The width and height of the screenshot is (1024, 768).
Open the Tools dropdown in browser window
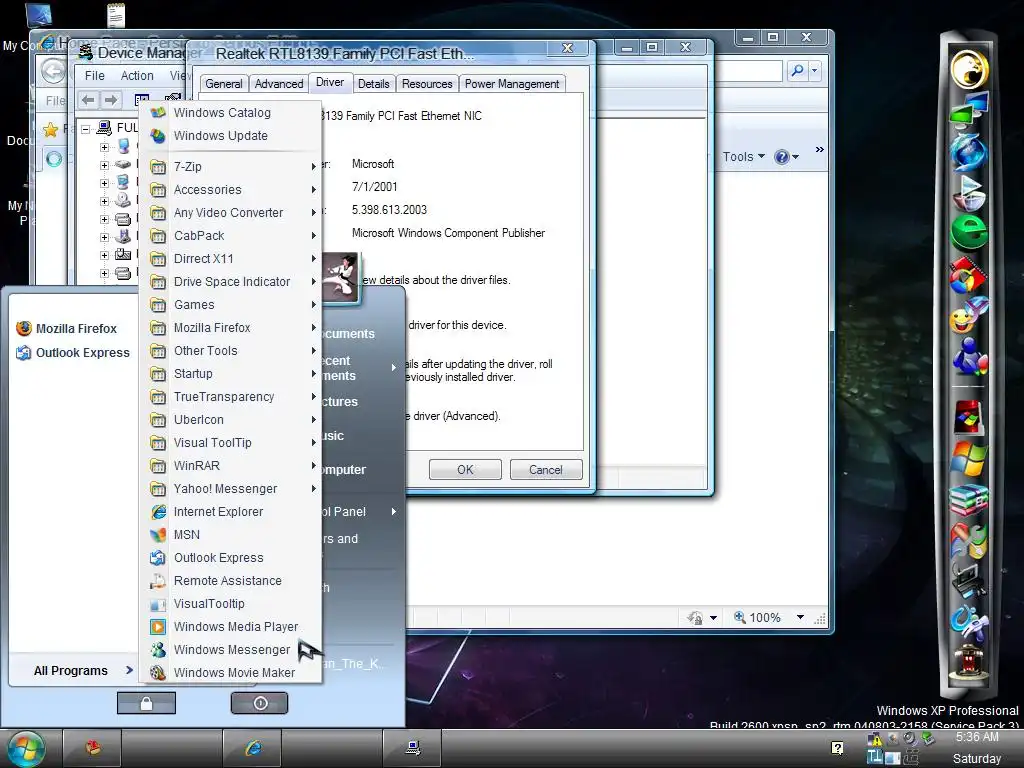pos(743,157)
